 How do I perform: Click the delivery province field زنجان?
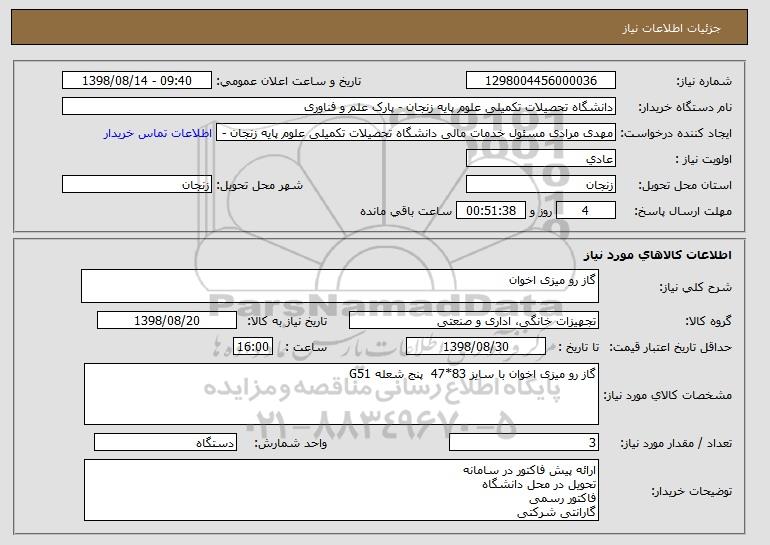[x=541, y=185]
